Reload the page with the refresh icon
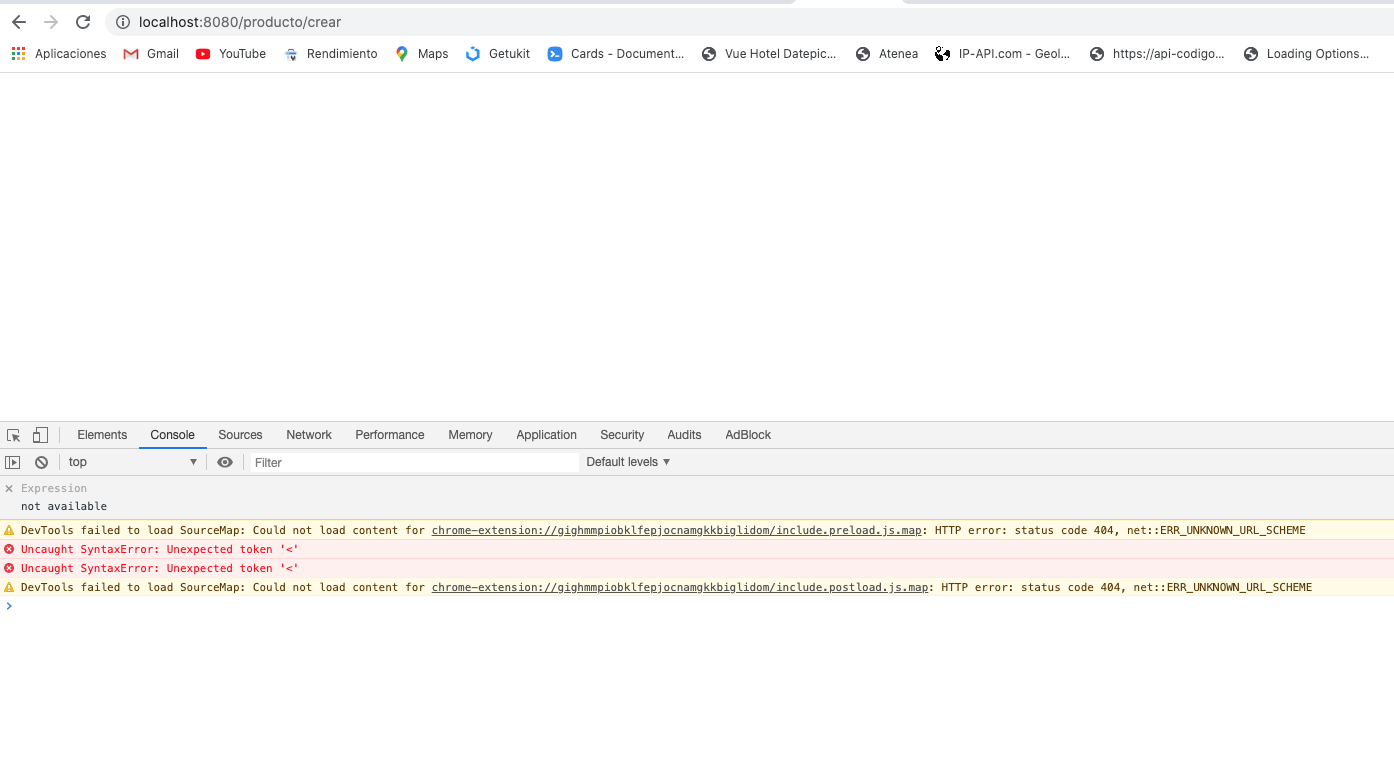The image size is (1394, 771). (x=83, y=22)
